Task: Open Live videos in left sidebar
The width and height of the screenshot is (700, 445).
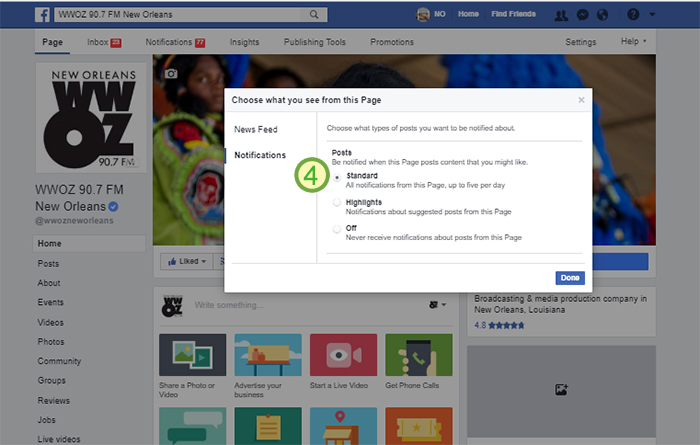Action: pos(59,439)
